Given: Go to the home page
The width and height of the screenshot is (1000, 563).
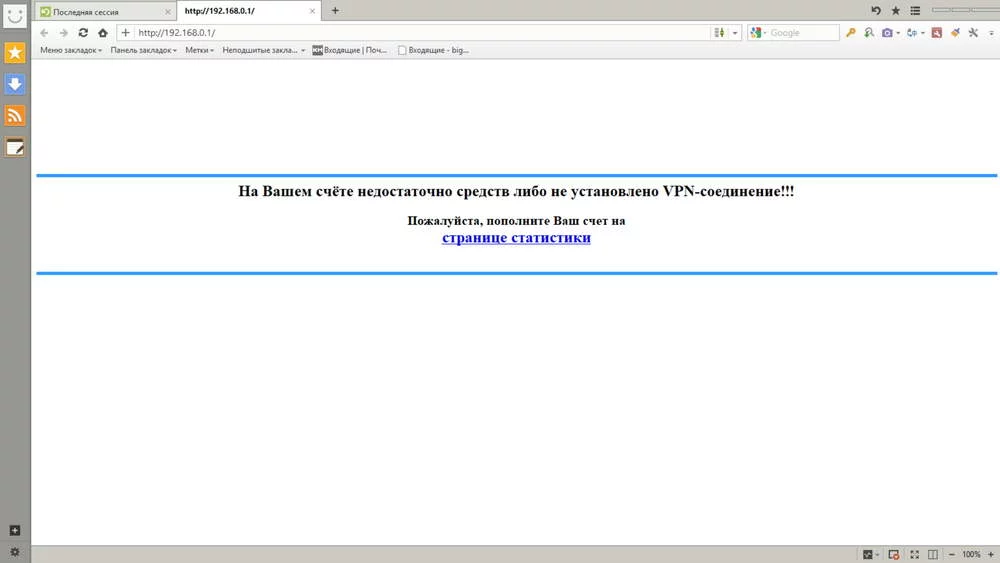Looking at the screenshot, I should click(x=103, y=33).
